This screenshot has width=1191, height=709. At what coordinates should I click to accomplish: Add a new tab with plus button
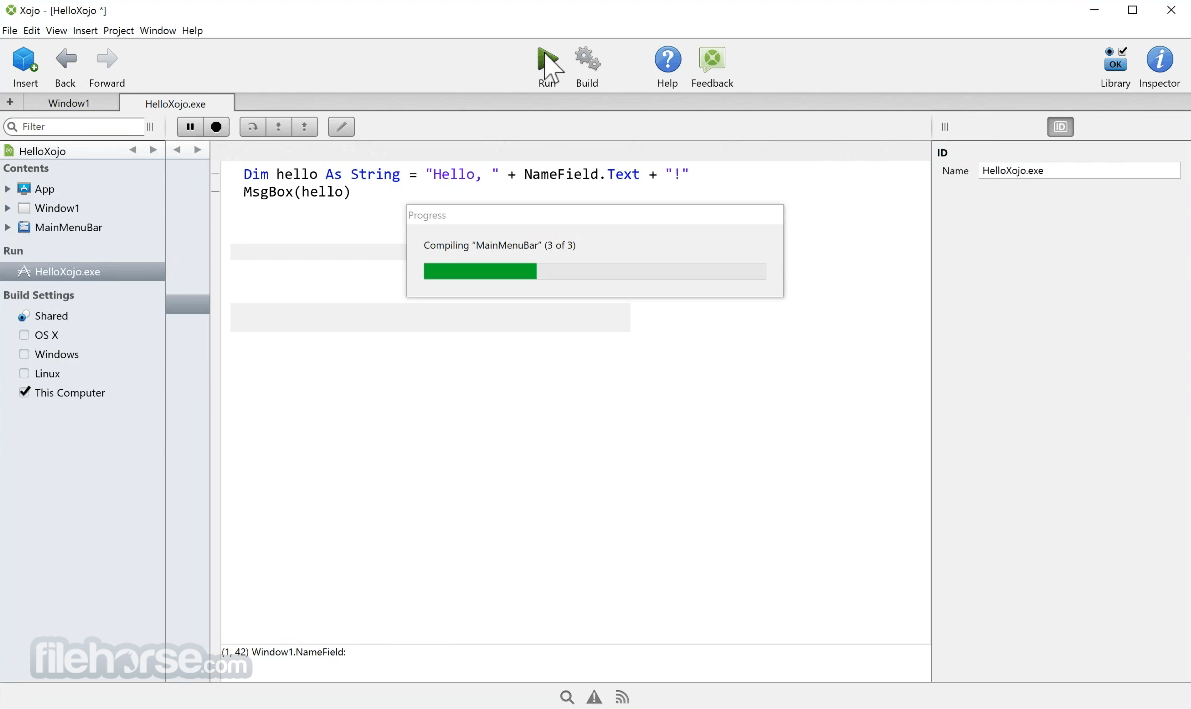click(x=10, y=103)
